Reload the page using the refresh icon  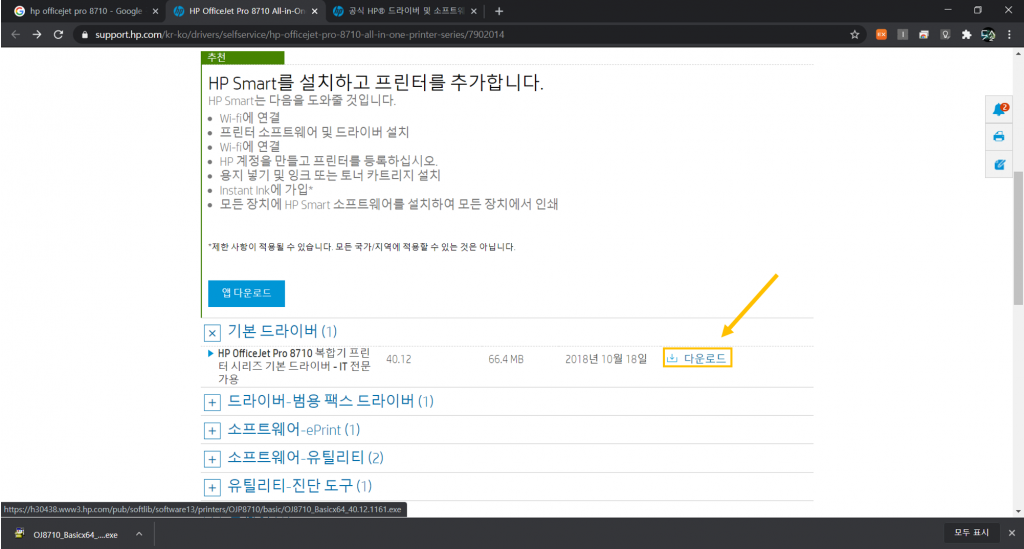click(x=59, y=34)
